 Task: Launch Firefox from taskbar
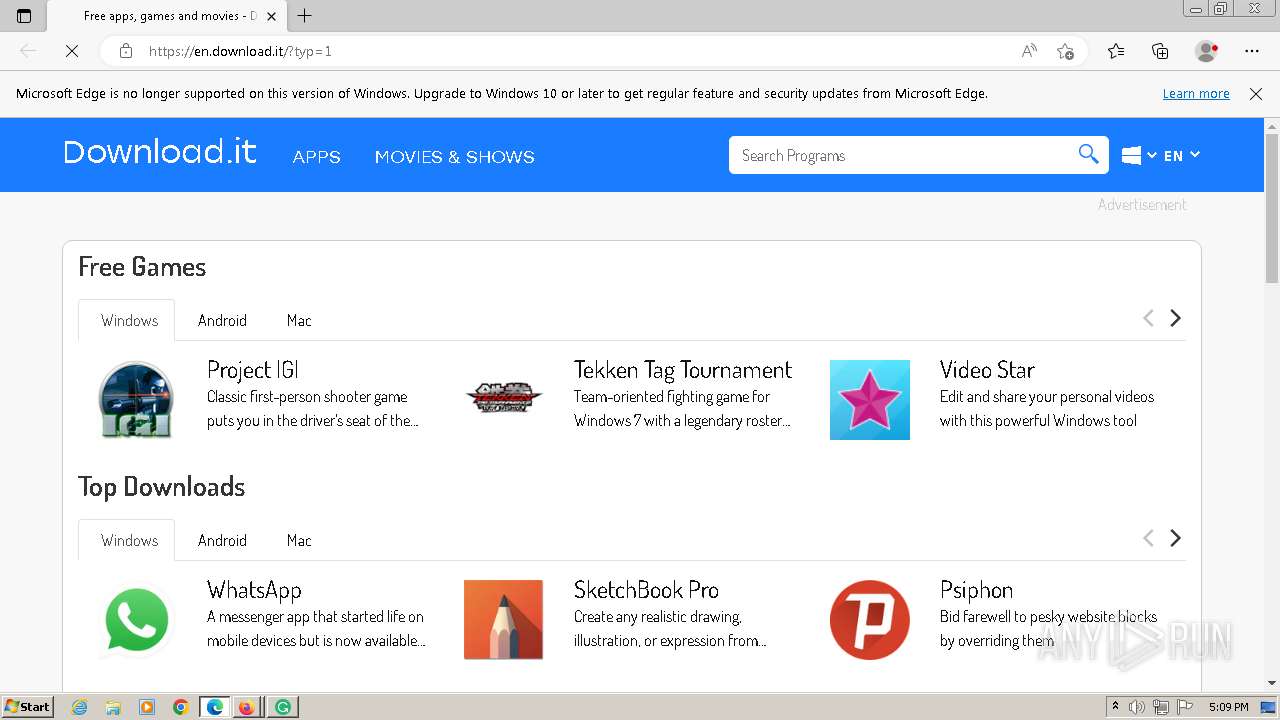246,707
